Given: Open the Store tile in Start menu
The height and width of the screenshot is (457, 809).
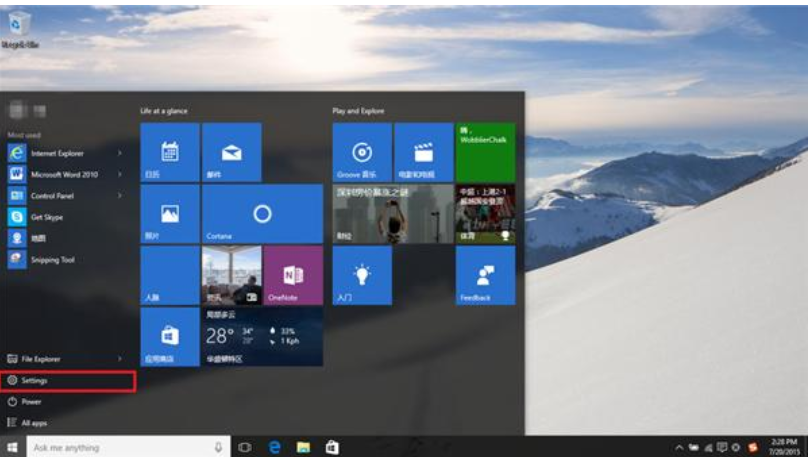Looking at the screenshot, I should [170, 336].
